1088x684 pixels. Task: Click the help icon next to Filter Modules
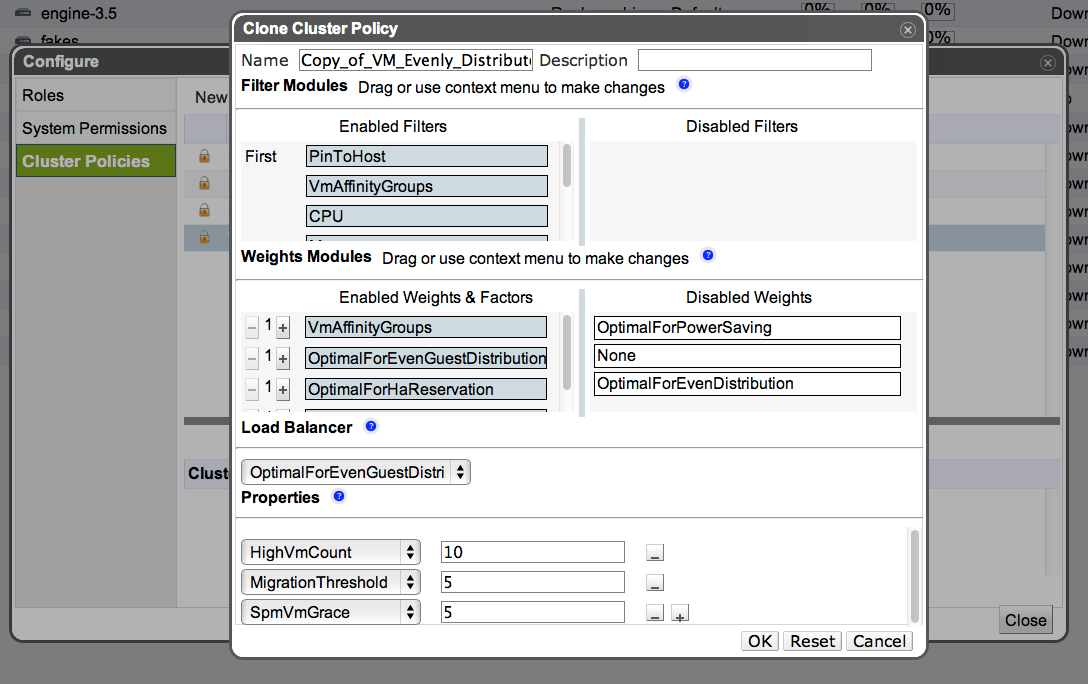coord(684,85)
